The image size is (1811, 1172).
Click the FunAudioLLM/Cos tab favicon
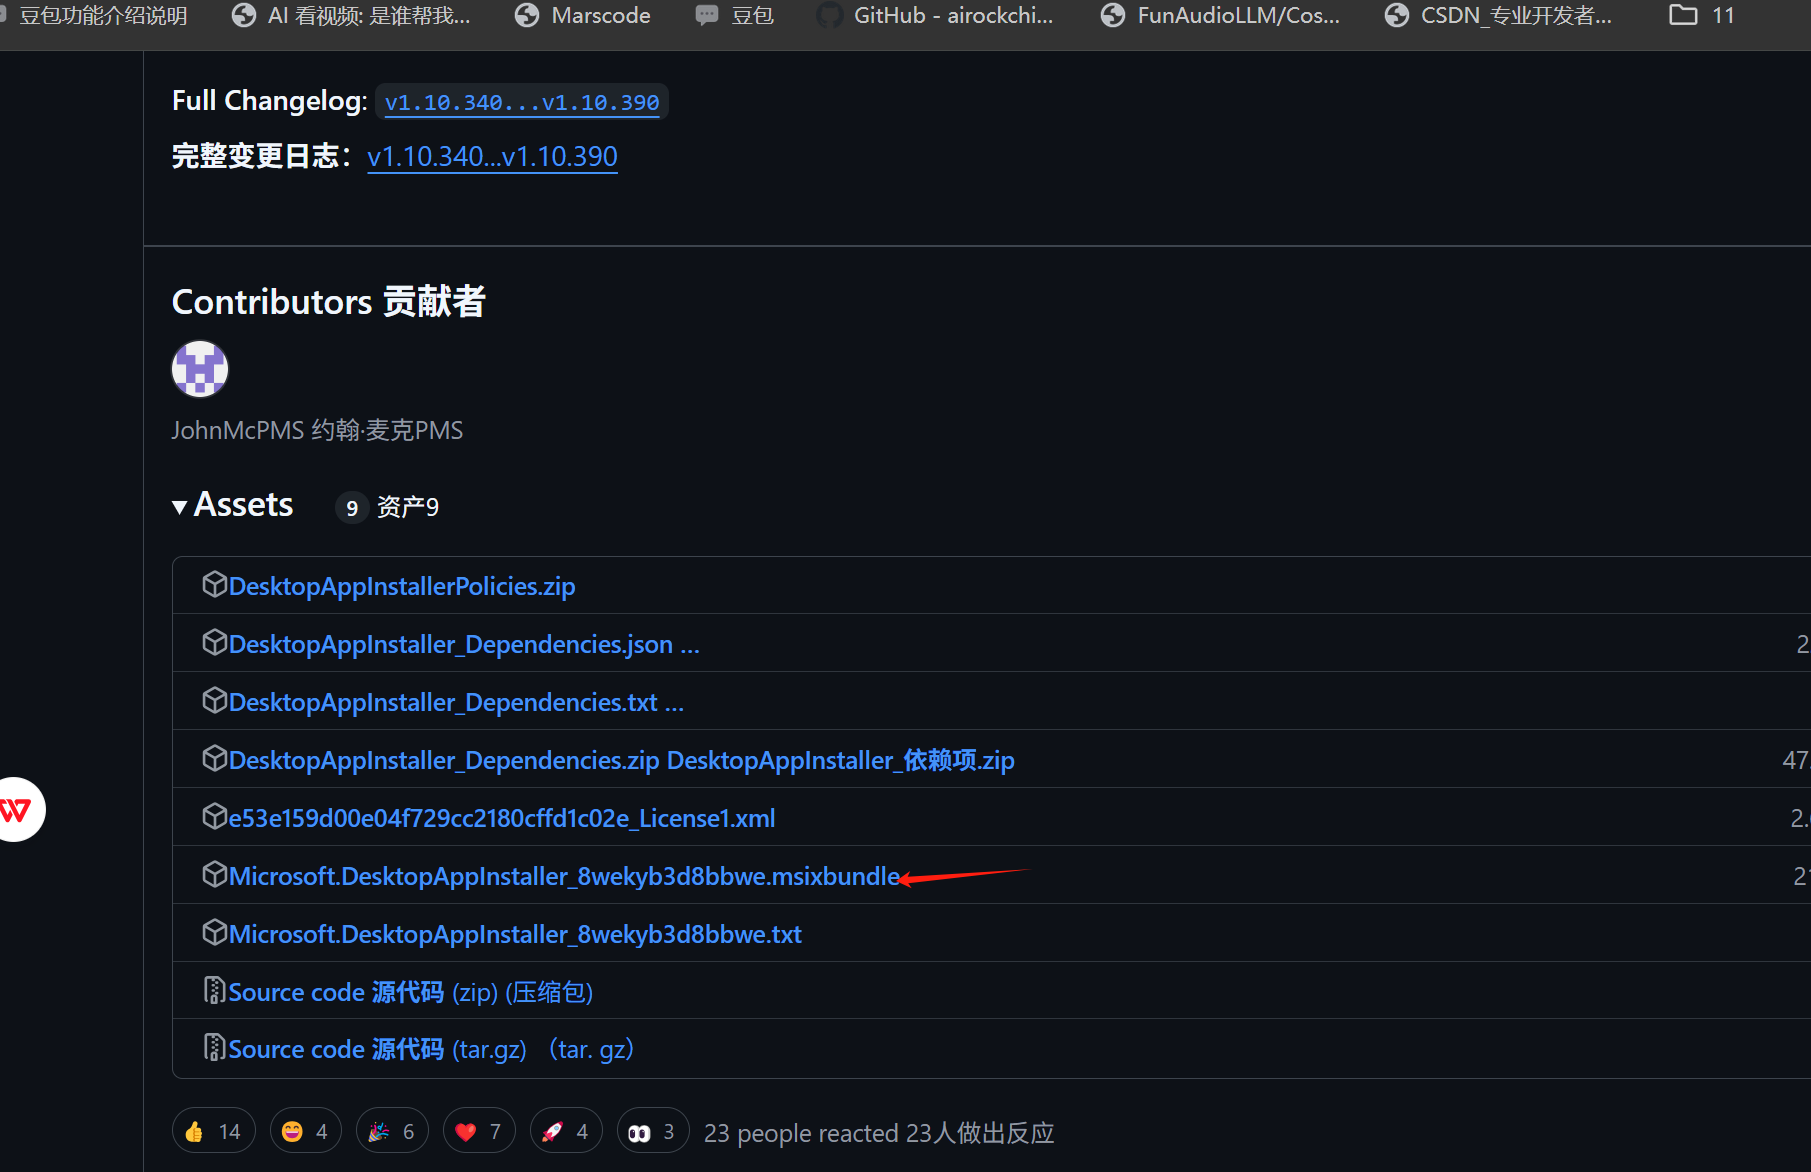click(x=1113, y=15)
